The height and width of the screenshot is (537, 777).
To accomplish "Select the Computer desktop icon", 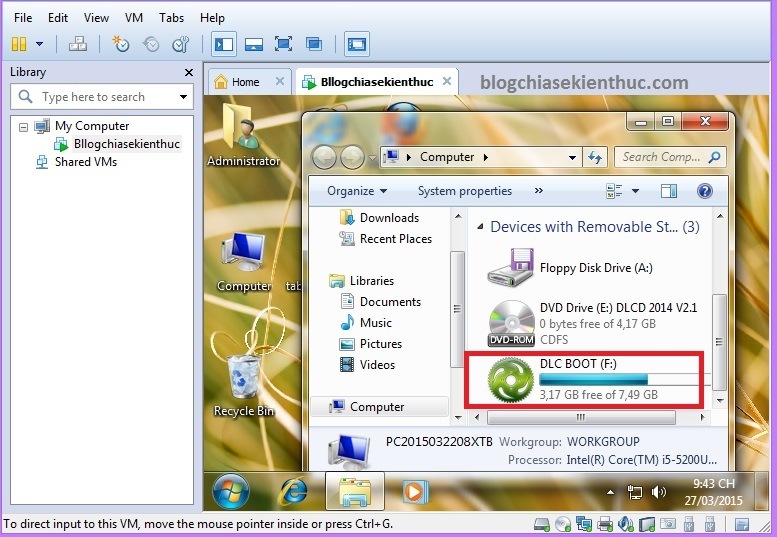I will [x=243, y=263].
